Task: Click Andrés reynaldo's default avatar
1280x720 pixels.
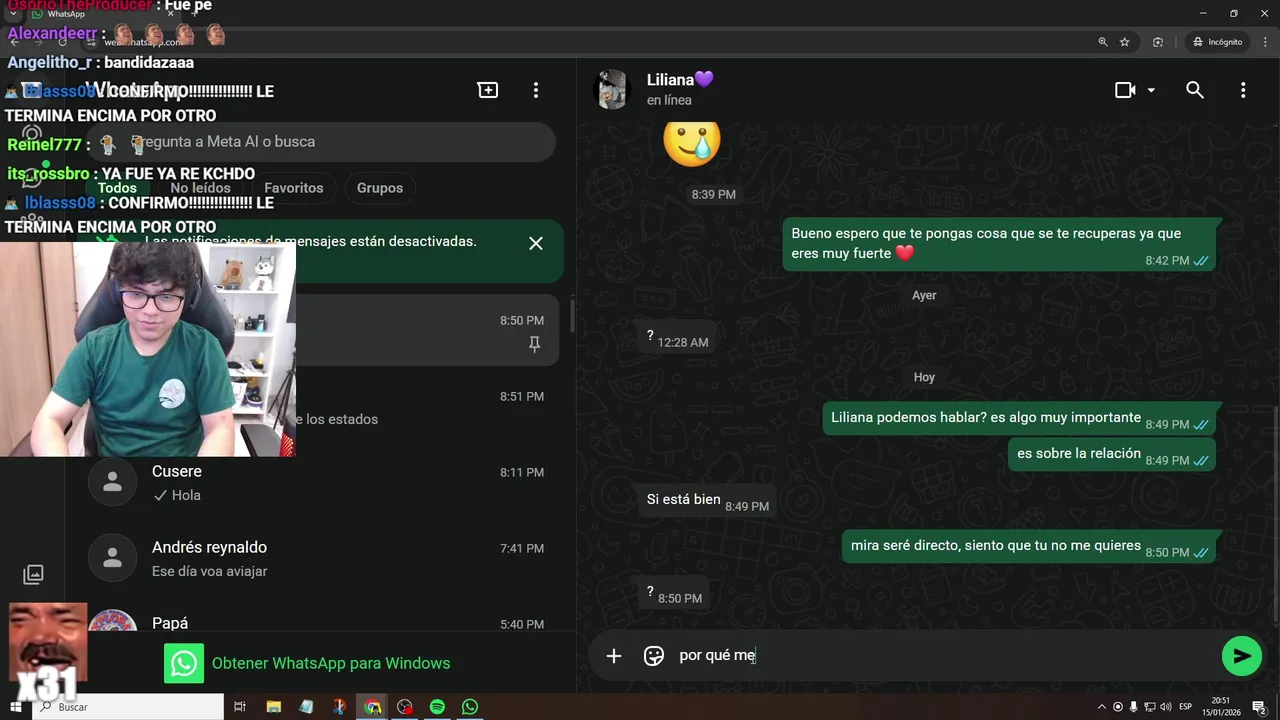Action: click(113, 558)
